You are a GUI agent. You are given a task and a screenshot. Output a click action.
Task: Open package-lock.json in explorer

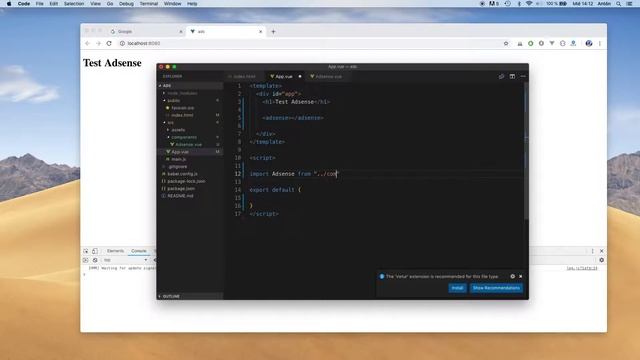pyautogui.click(x=190, y=181)
